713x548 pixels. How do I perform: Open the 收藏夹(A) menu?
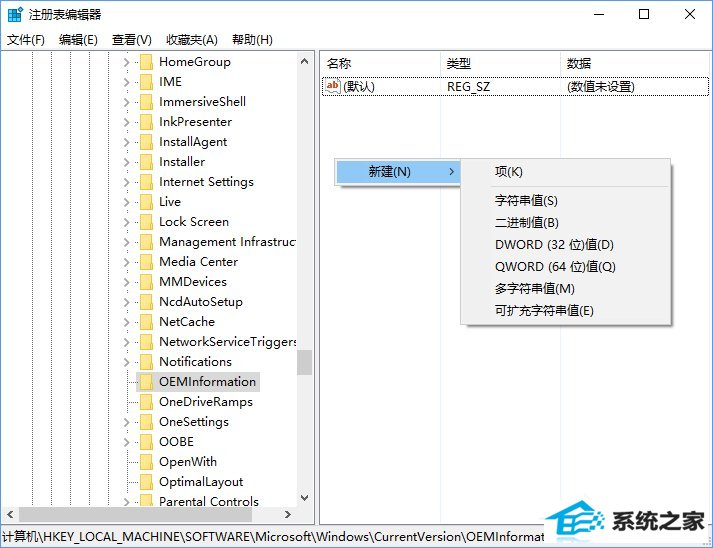[x=192, y=40]
